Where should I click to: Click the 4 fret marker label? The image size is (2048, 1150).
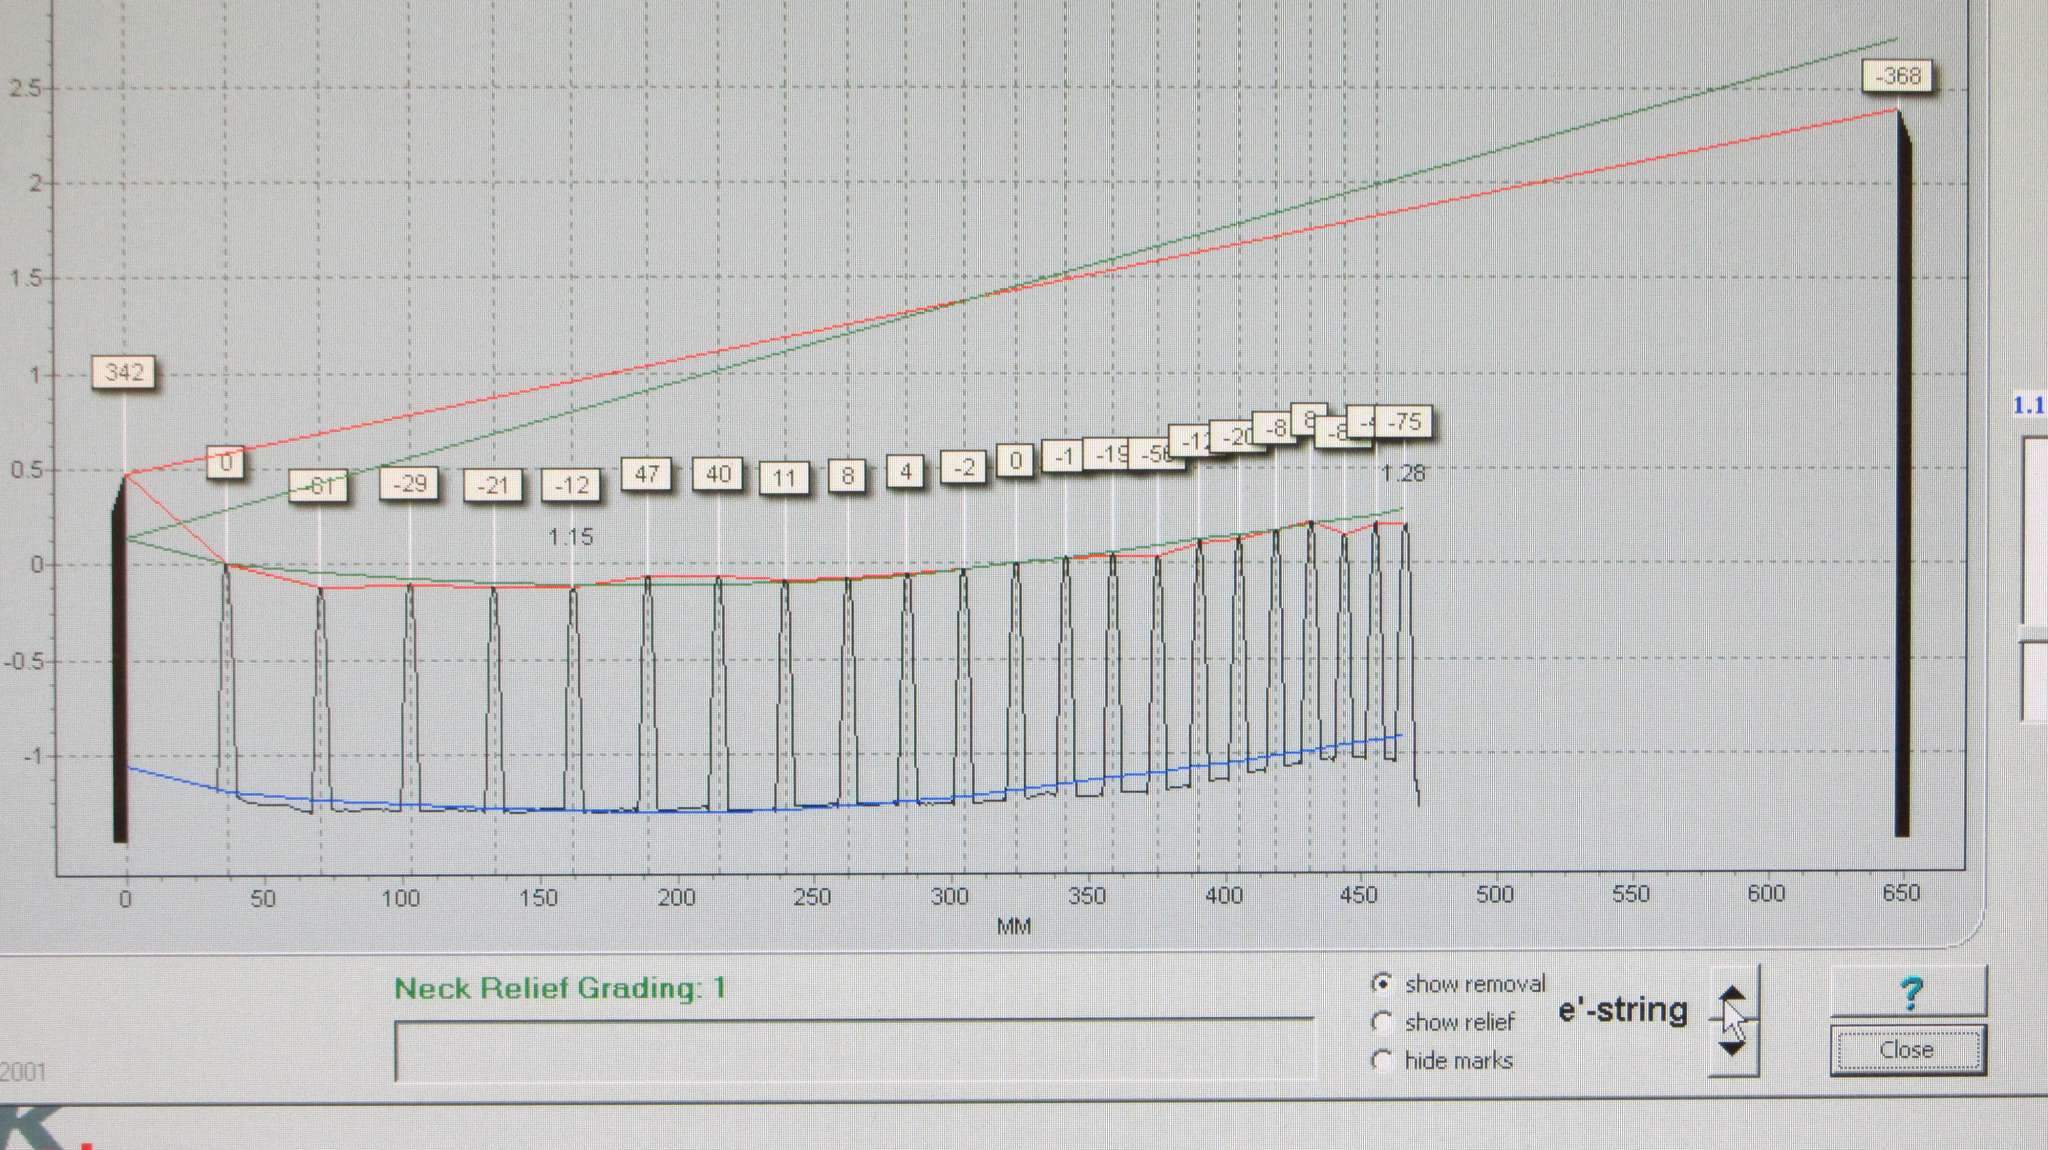click(x=905, y=471)
